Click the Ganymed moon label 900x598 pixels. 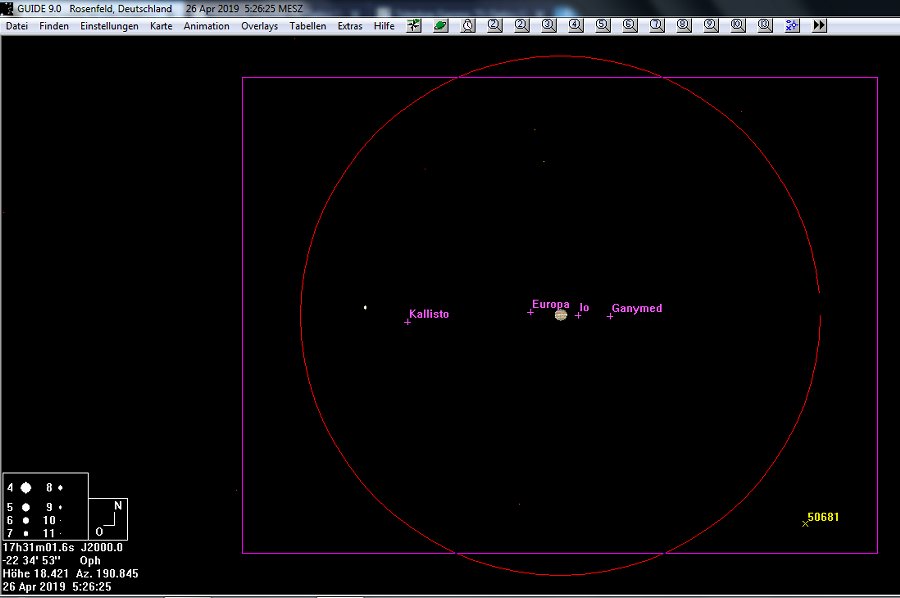(x=637, y=308)
